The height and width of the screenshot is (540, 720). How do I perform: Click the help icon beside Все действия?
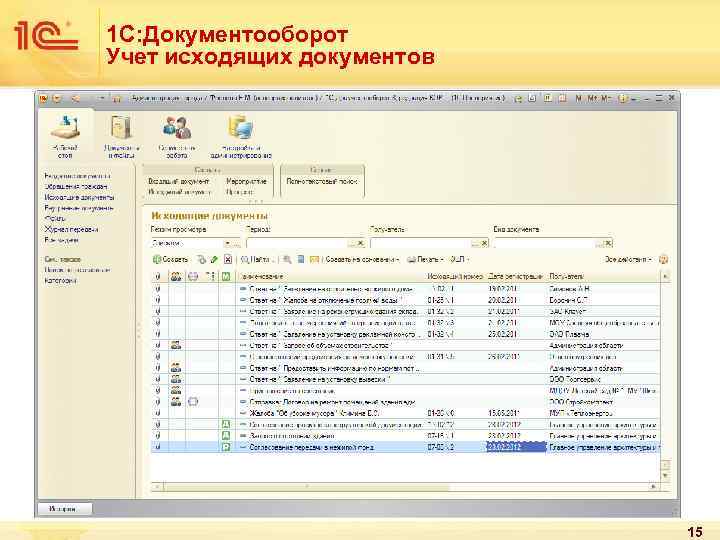[x=663, y=259]
